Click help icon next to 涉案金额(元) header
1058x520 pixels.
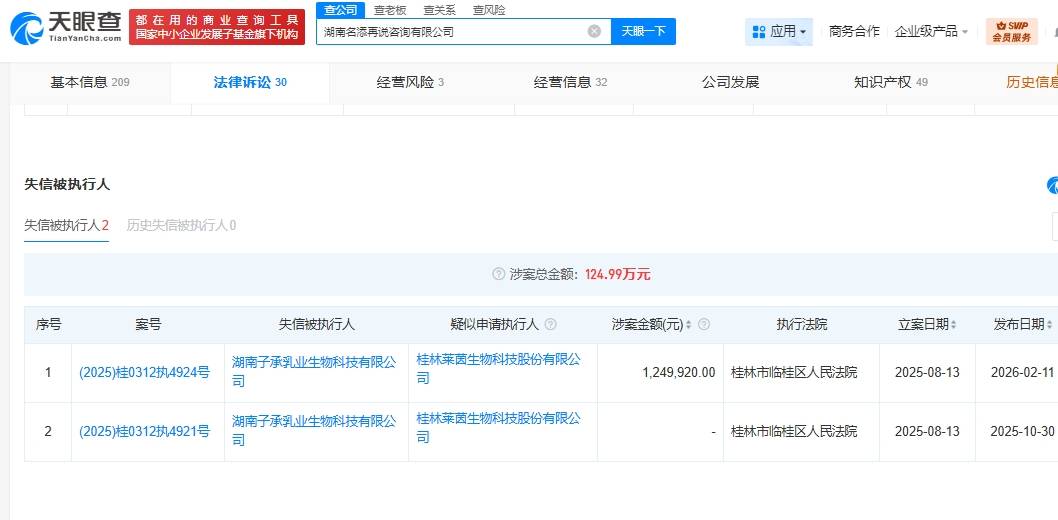coord(704,325)
